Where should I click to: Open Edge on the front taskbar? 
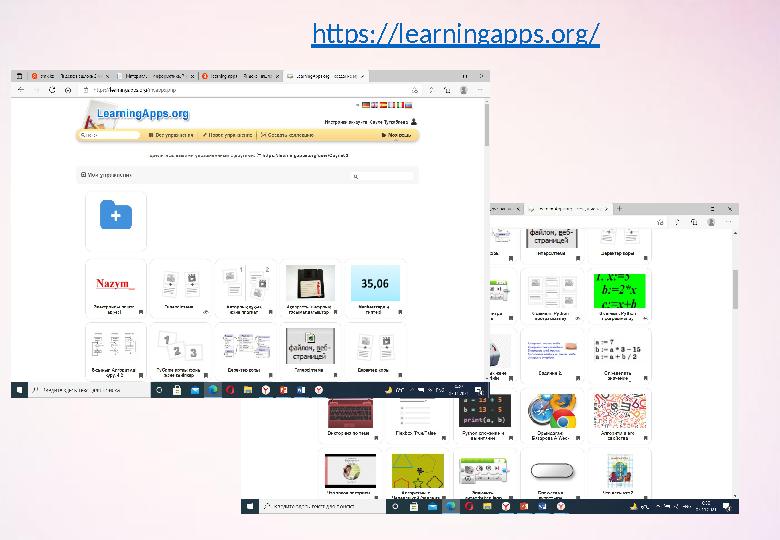[x=213, y=390]
